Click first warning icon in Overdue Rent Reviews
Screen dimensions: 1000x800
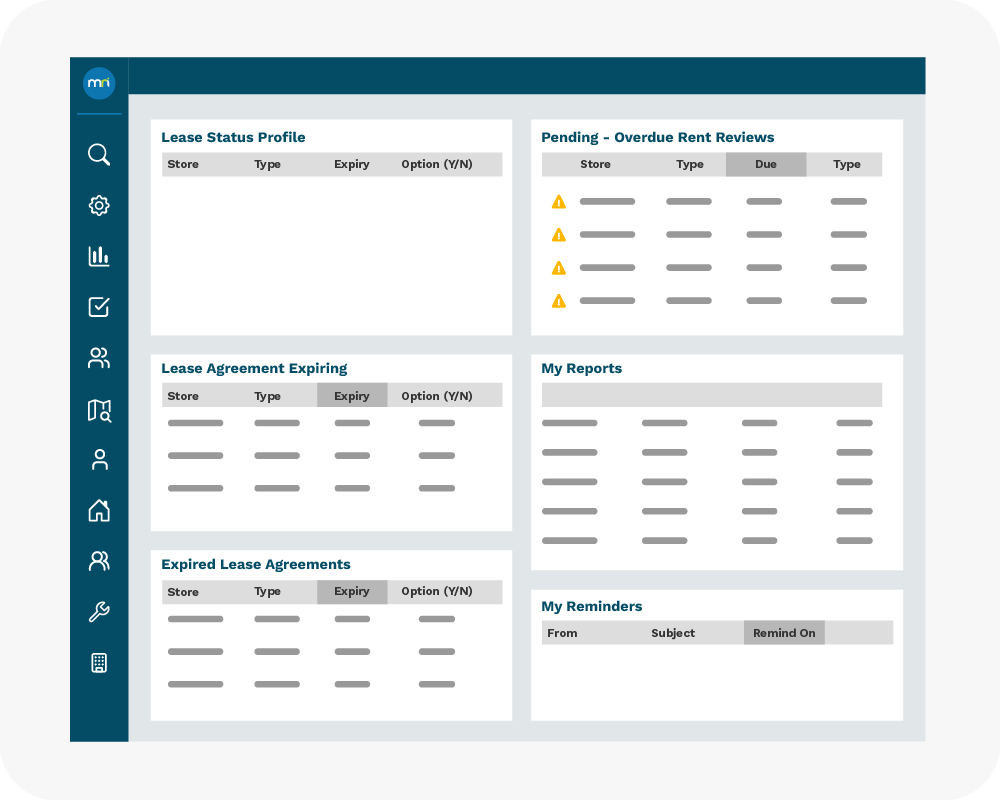pos(559,202)
